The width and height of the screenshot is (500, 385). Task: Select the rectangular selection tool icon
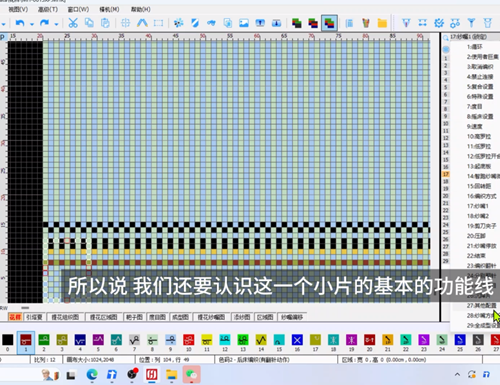[x=158, y=23]
